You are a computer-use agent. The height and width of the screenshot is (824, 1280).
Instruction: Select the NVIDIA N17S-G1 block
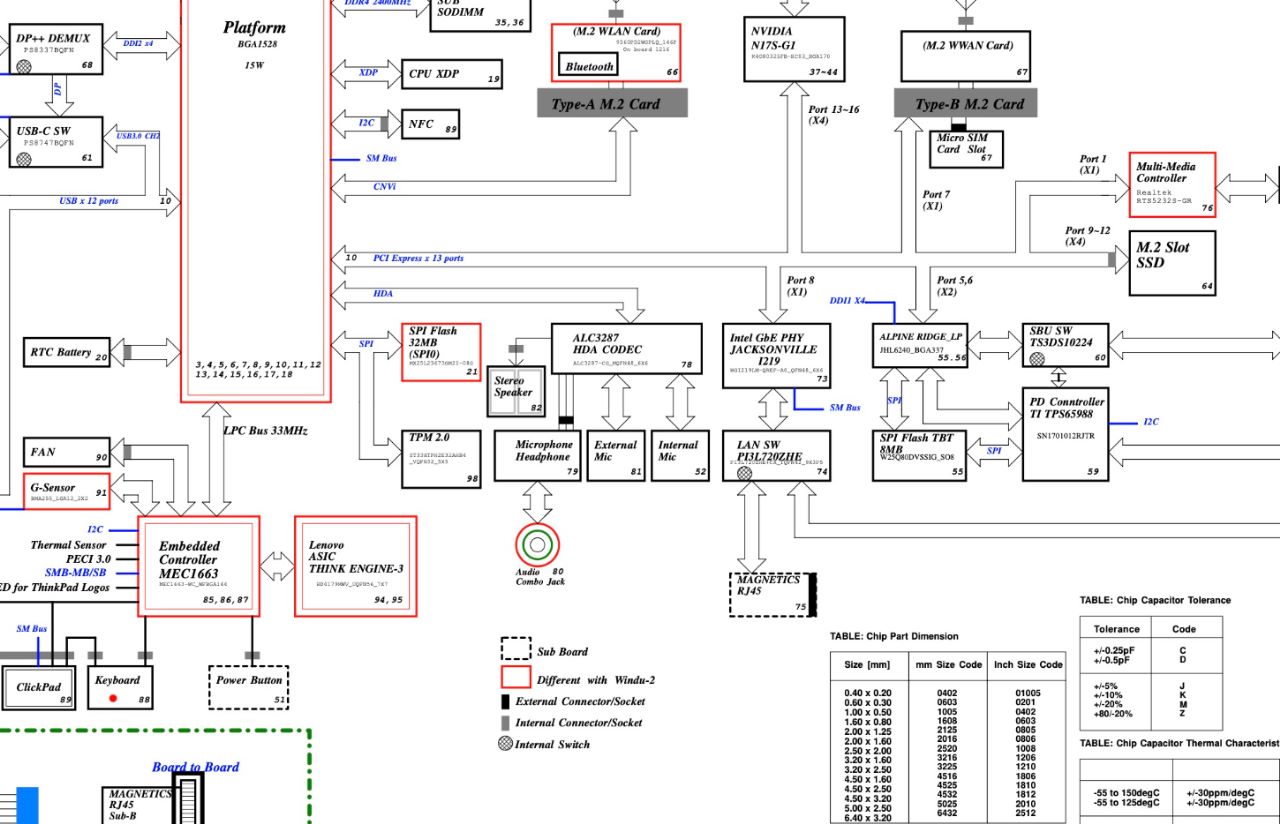[x=793, y=49]
